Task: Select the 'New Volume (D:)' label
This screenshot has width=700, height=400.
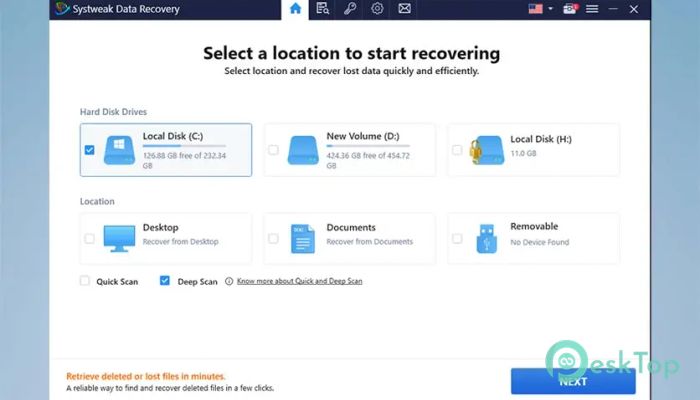Action: click(363, 136)
